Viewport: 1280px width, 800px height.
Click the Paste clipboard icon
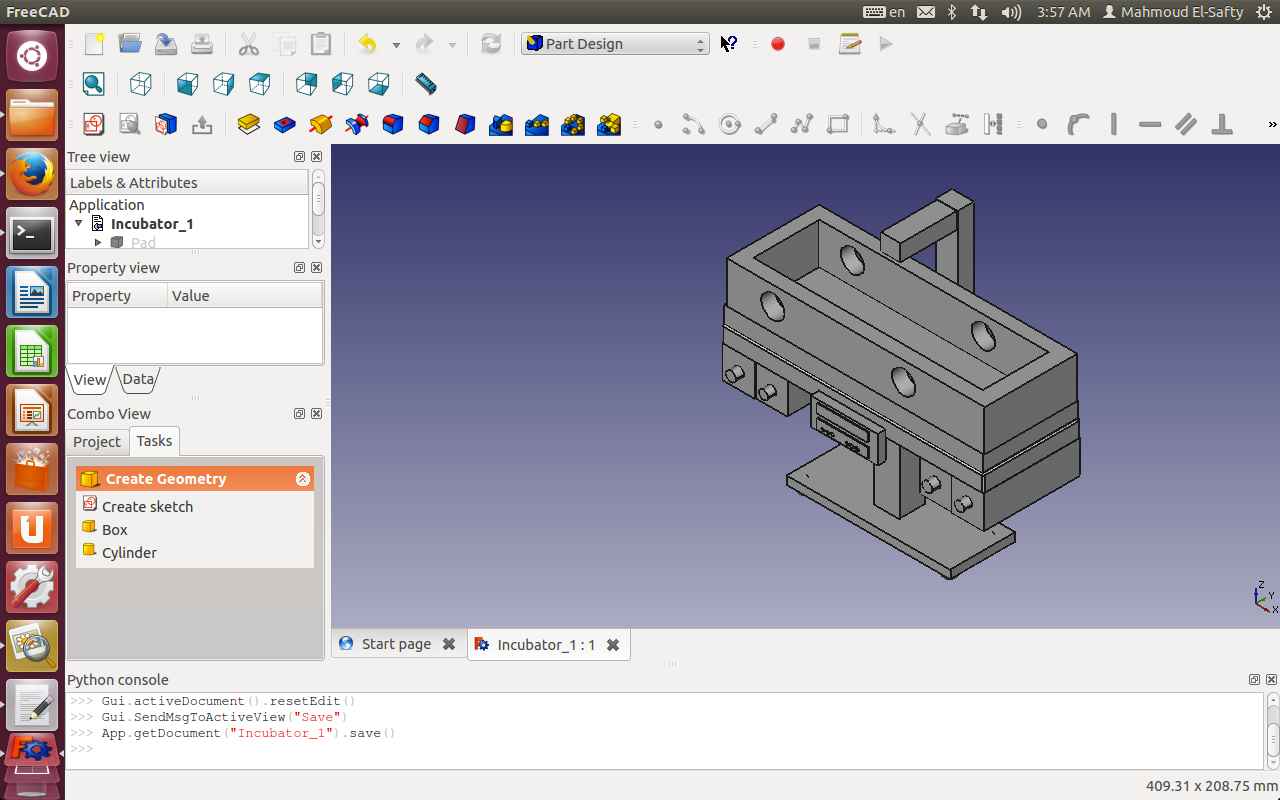(321, 44)
